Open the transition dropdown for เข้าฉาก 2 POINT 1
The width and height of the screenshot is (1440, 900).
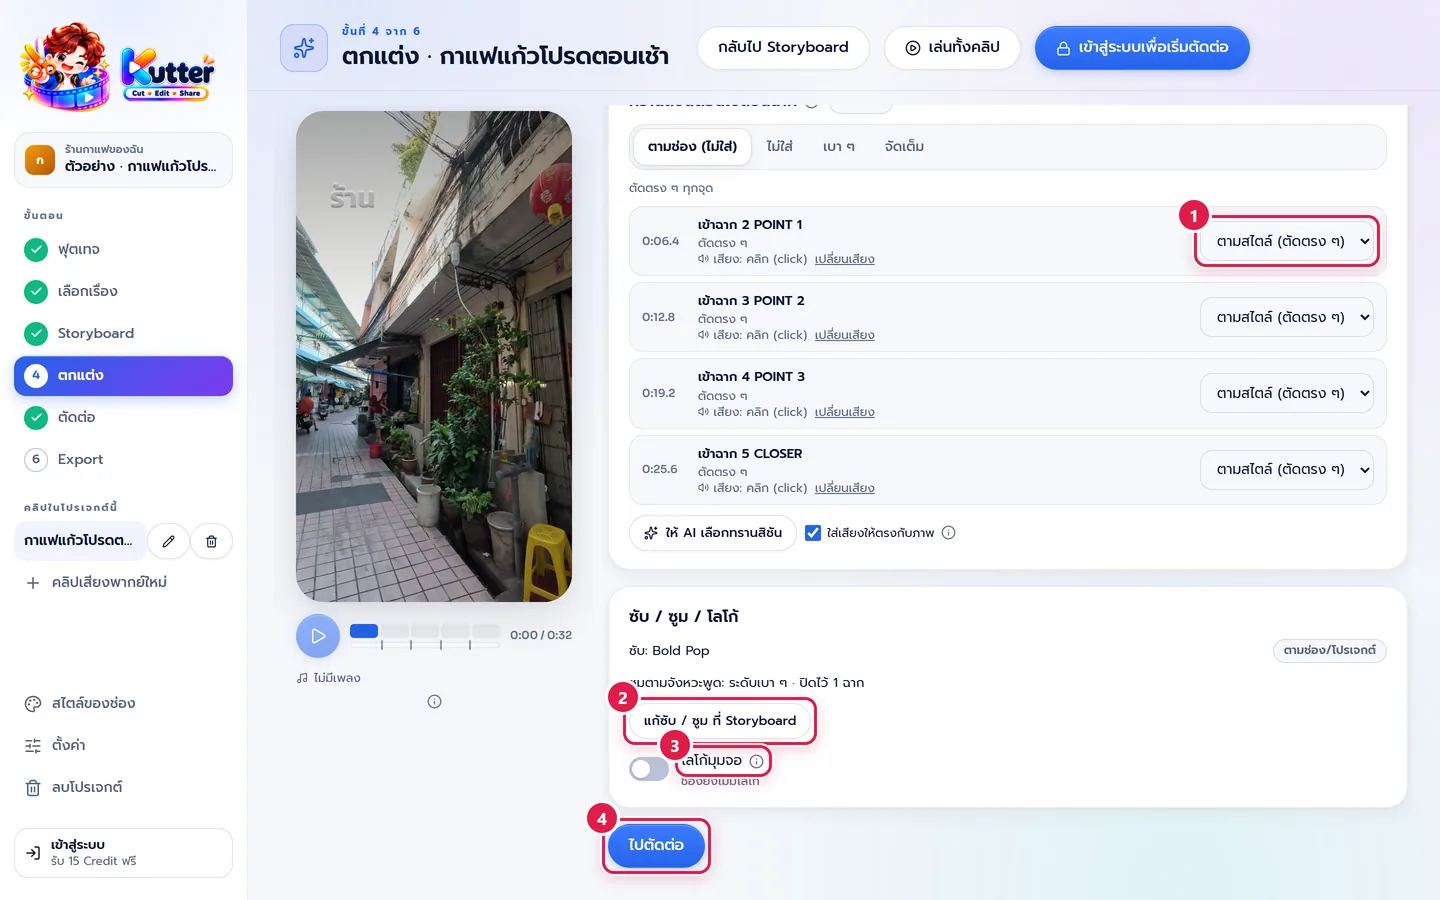(1287, 241)
